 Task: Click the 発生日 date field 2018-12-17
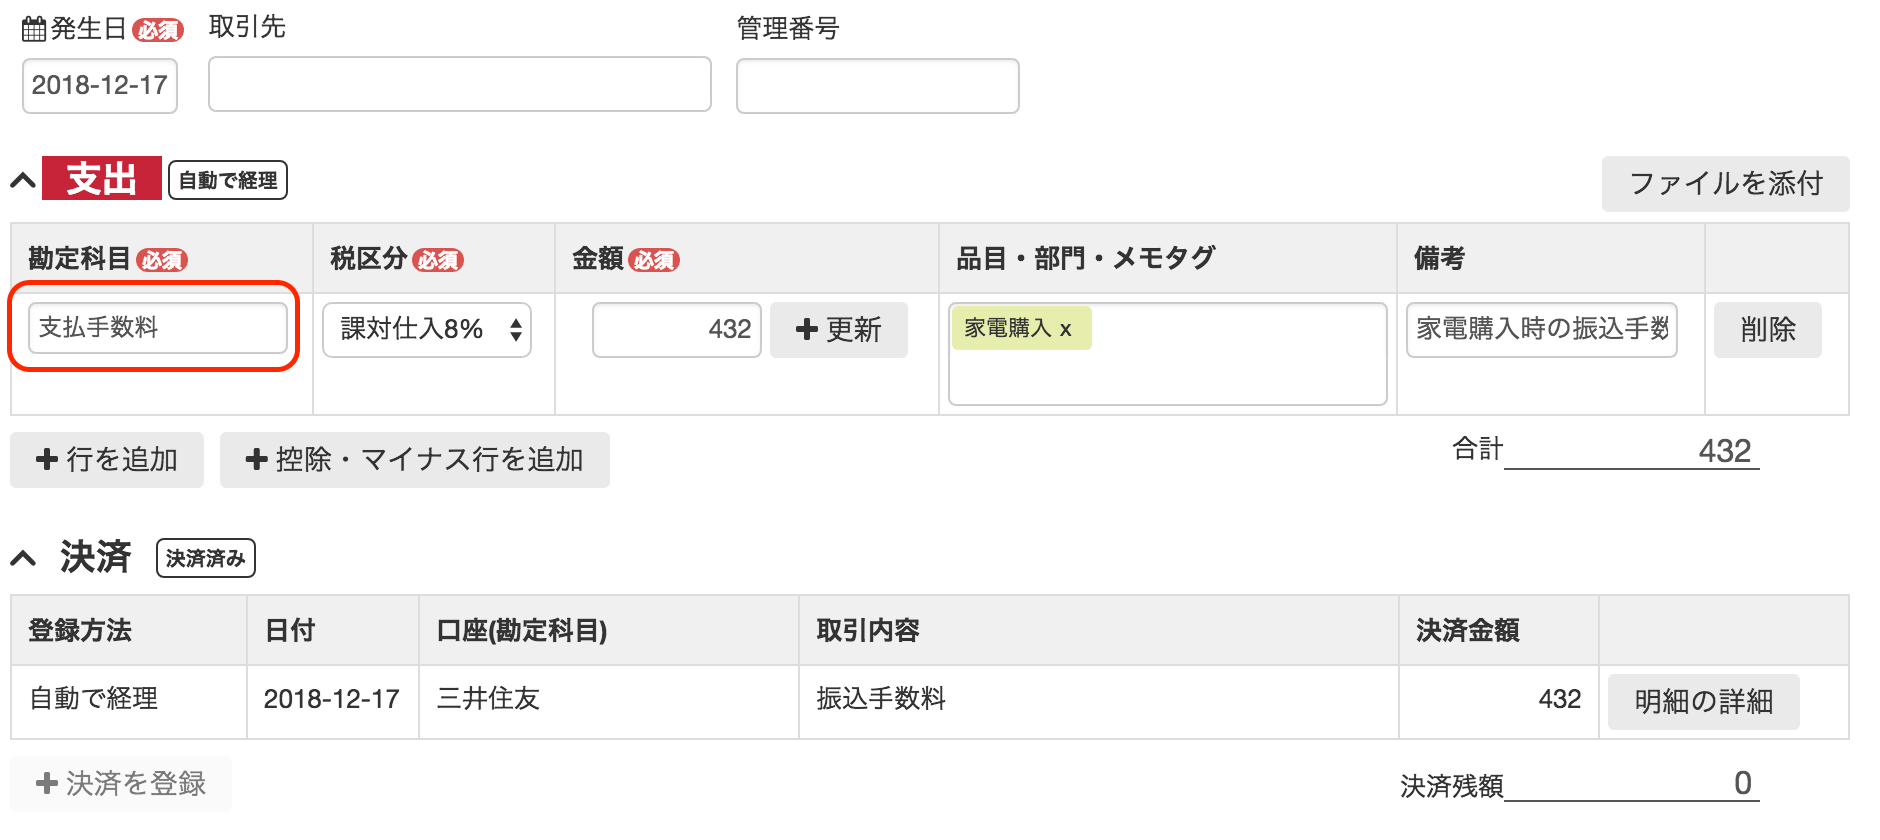(100, 86)
